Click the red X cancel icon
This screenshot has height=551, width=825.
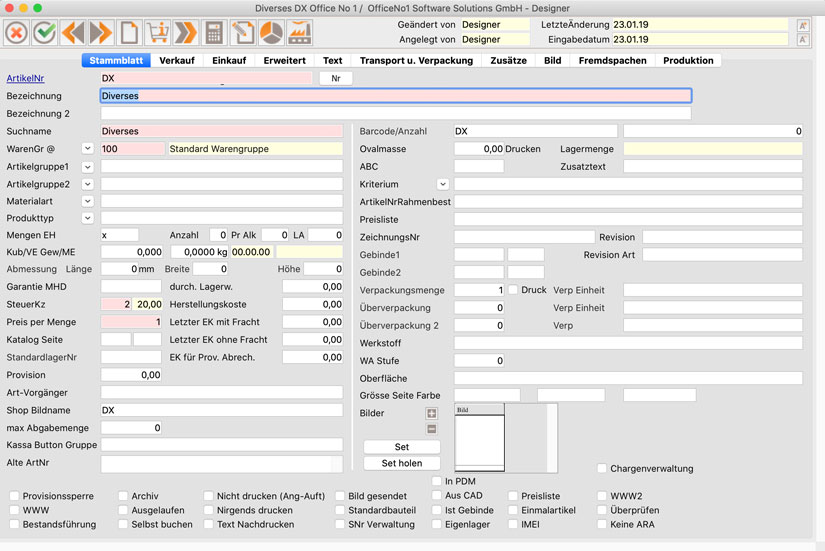coord(17,33)
